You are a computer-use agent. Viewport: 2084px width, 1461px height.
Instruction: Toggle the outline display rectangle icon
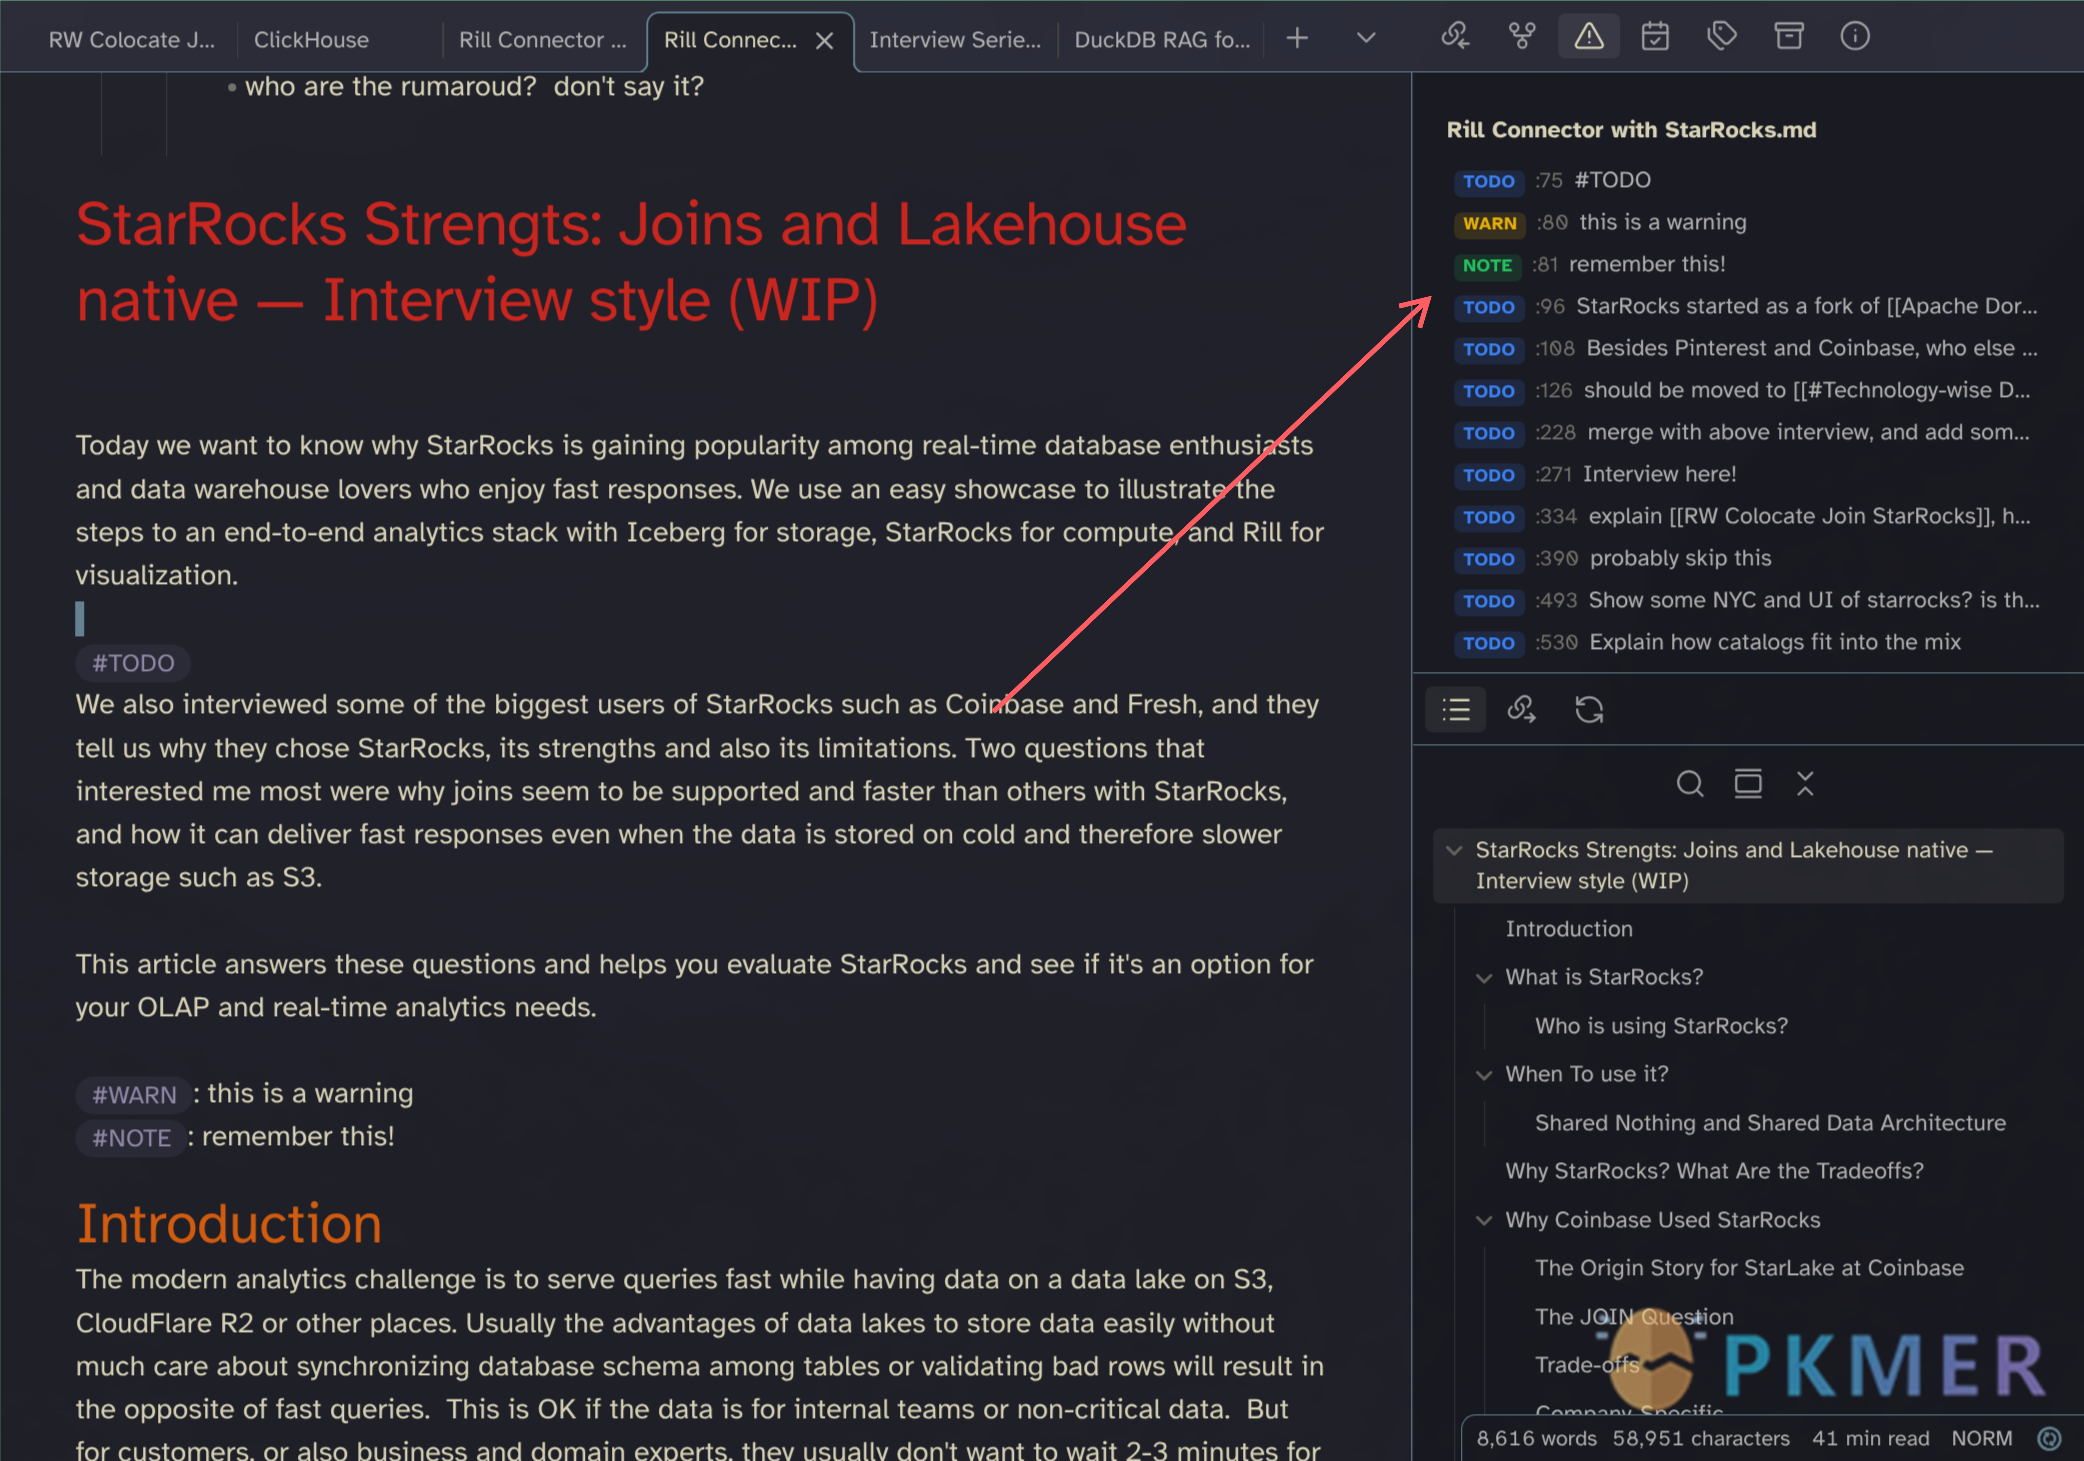(1748, 784)
